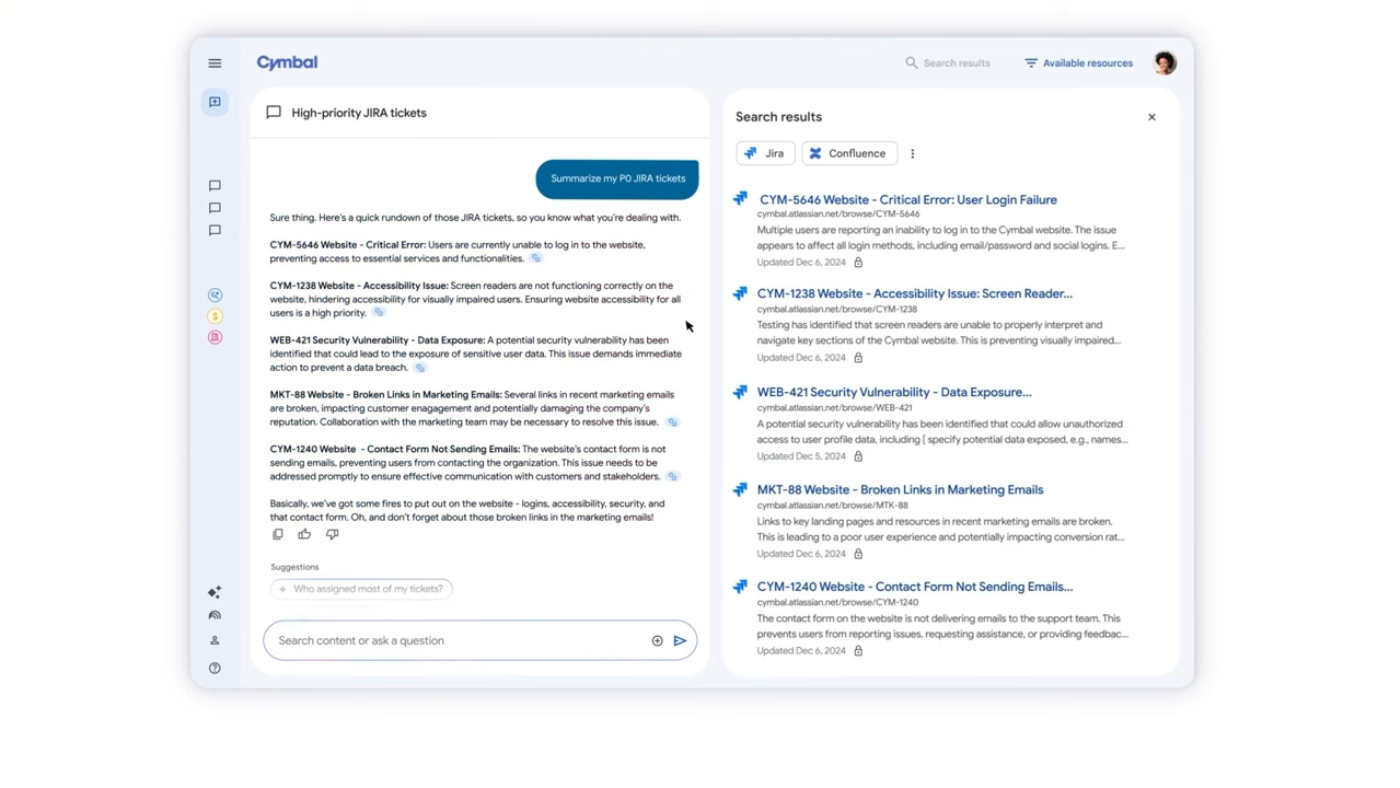Viewport: 1400px width, 788px height.
Task: Click the Search results field at the top
Action: [x=948, y=63]
